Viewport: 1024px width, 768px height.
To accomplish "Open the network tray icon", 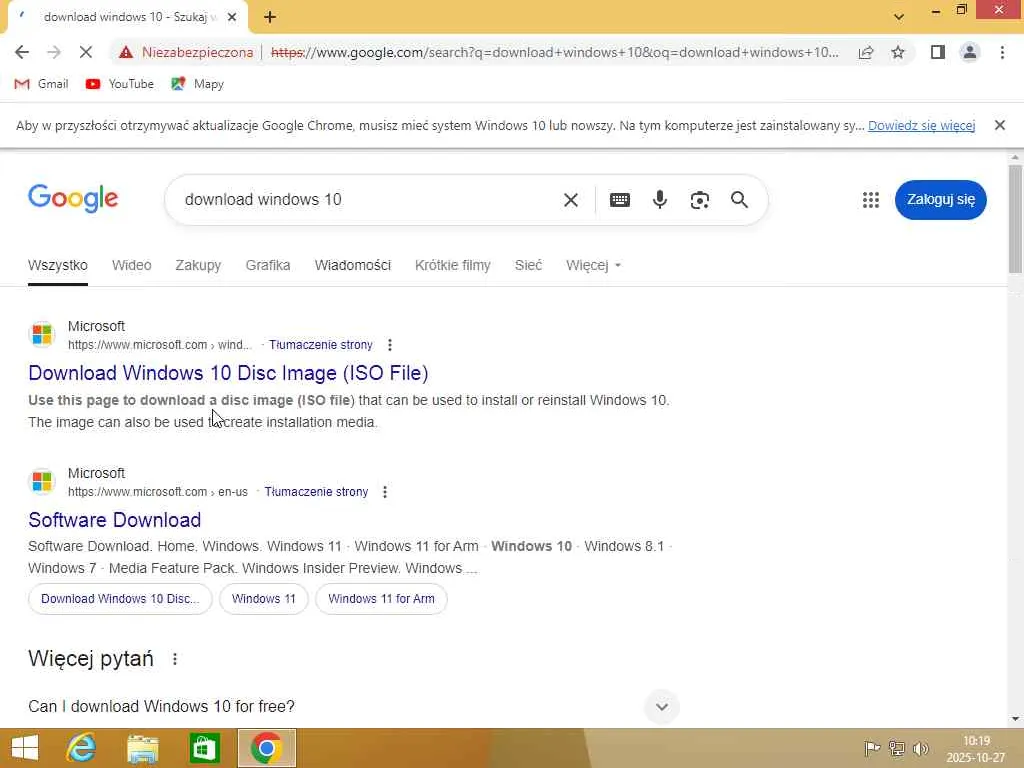I will tap(897, 748).
